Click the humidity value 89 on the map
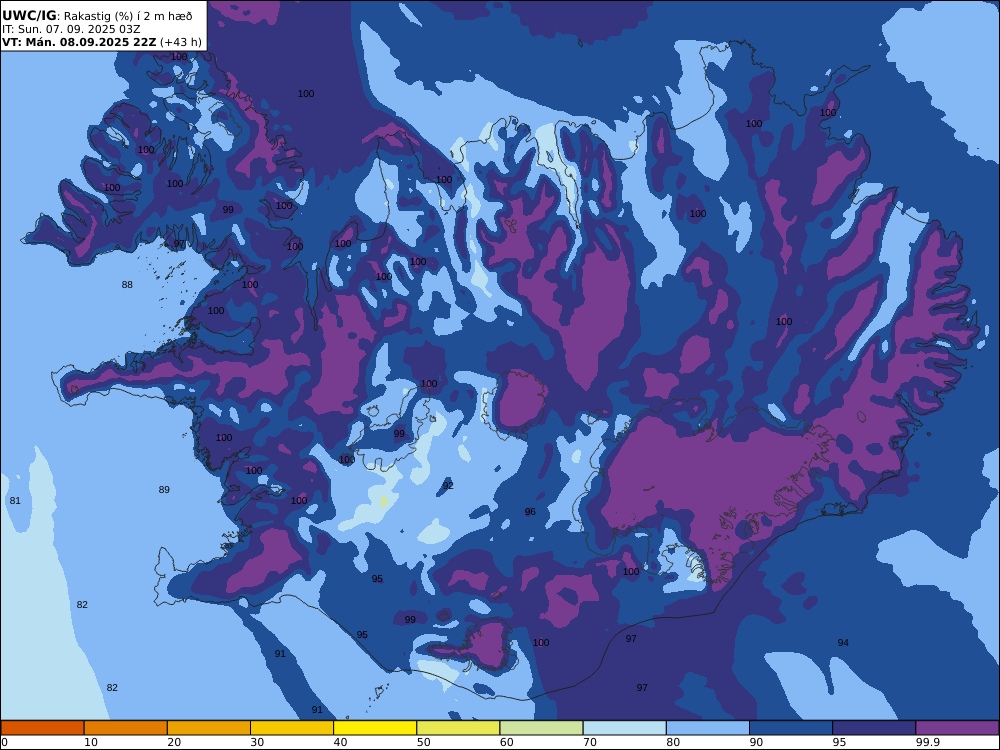This screenshot has height=750, width=1000. point(164,490)
